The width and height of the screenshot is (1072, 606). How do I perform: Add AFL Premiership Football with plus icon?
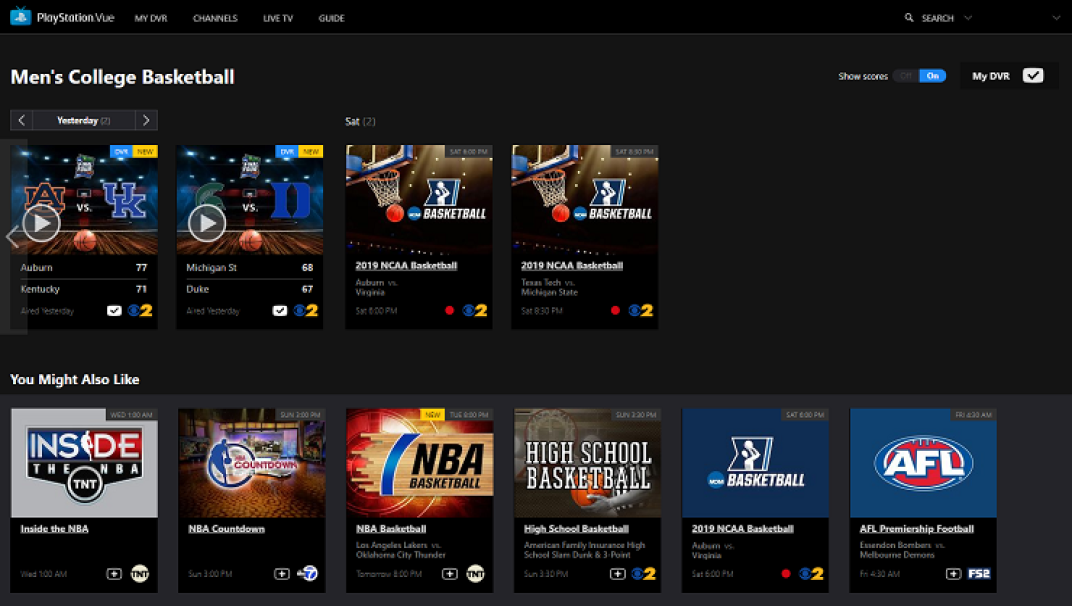[x=953, y=574]
